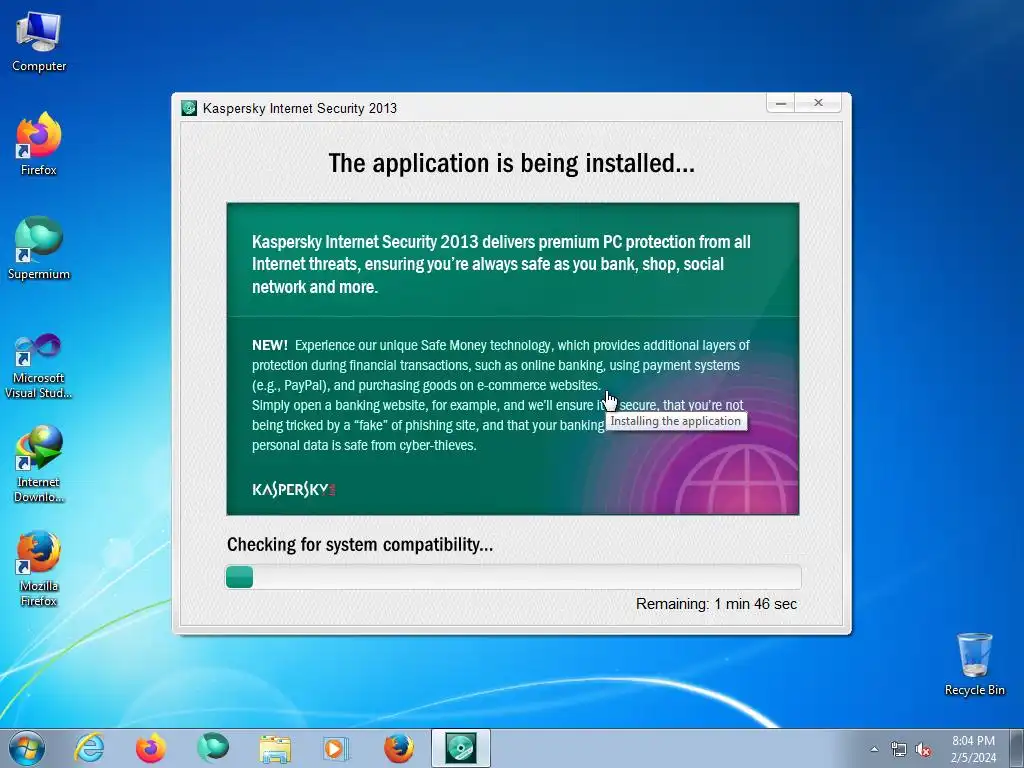Image resolution: width=1024 pixels, height=768 pixels.
Task: Click the premium PC protection headline text
Action: pos(501,264)
